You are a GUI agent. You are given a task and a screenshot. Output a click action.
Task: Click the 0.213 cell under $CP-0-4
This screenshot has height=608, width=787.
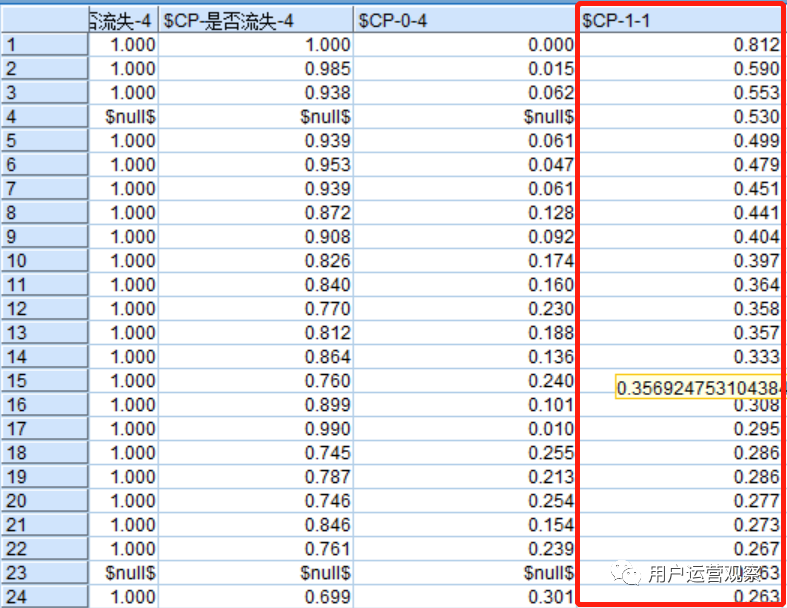click(x=465, y=477)
